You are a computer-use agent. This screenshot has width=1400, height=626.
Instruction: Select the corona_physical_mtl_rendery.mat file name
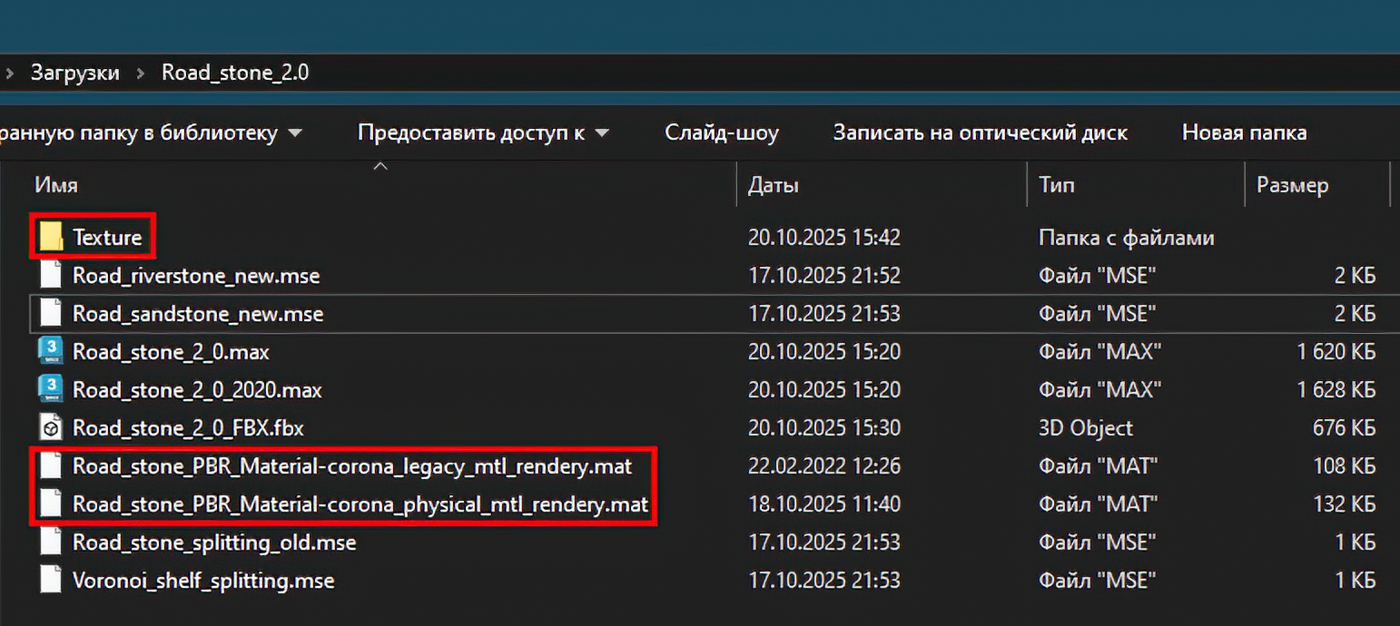click(x=360, y=505)
